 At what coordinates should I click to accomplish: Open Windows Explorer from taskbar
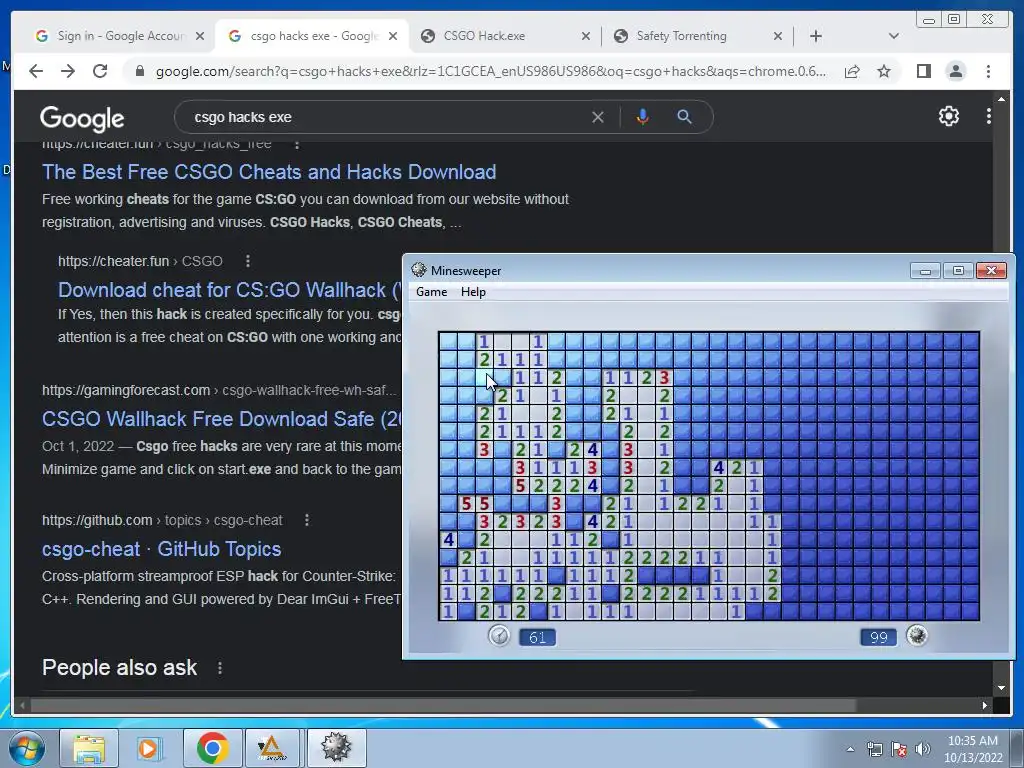coord(89,748)
